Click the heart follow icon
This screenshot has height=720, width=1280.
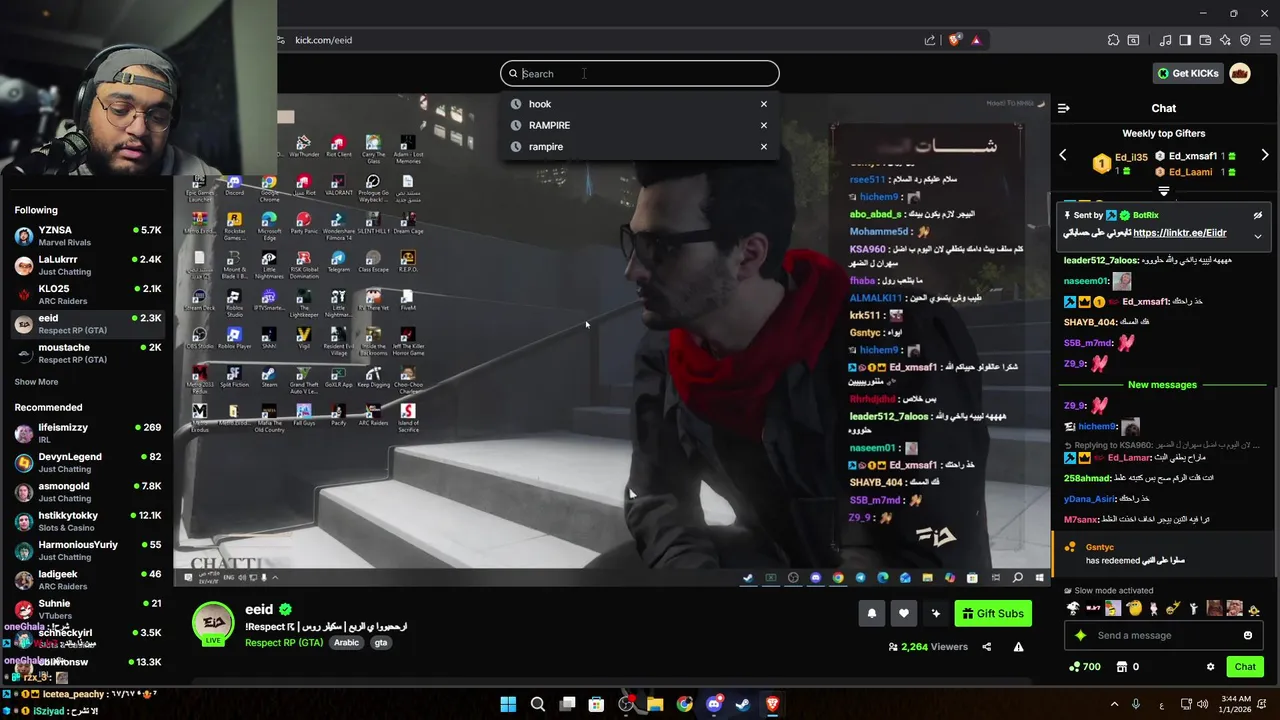click(x=904, y=614)
